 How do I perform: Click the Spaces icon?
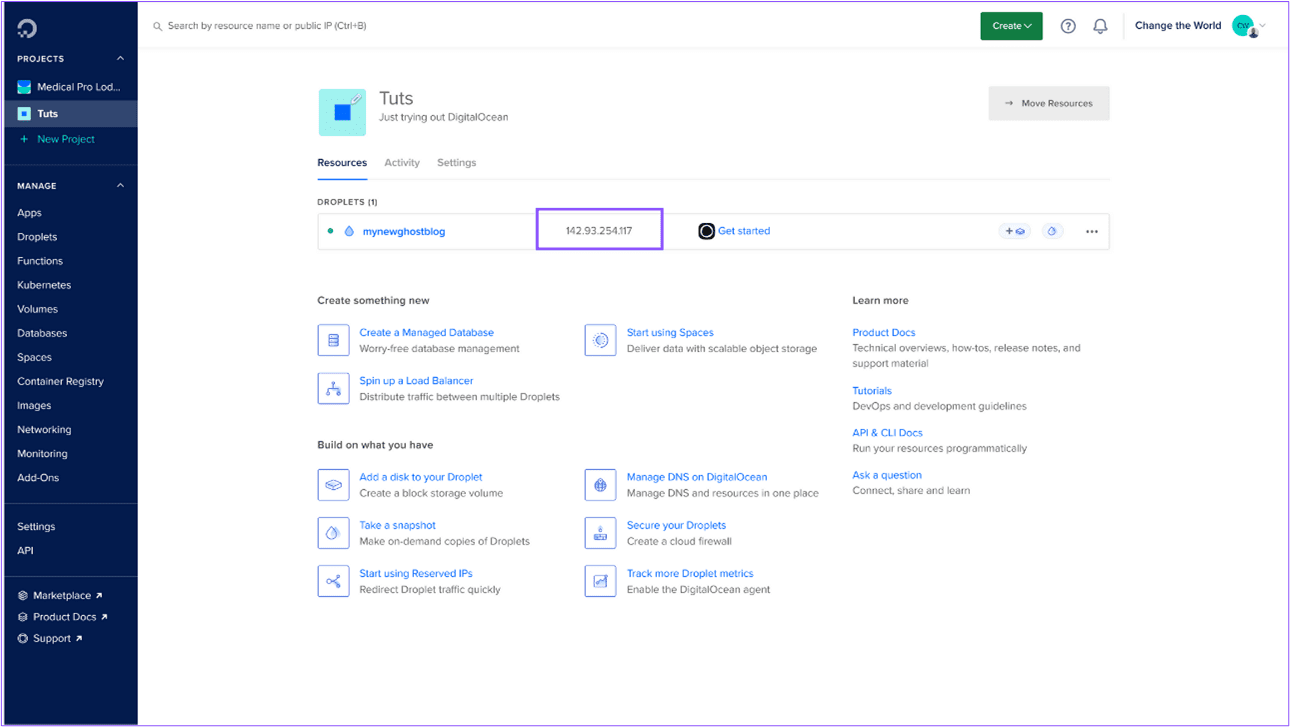pyautogui.click(x=600, y=340)
